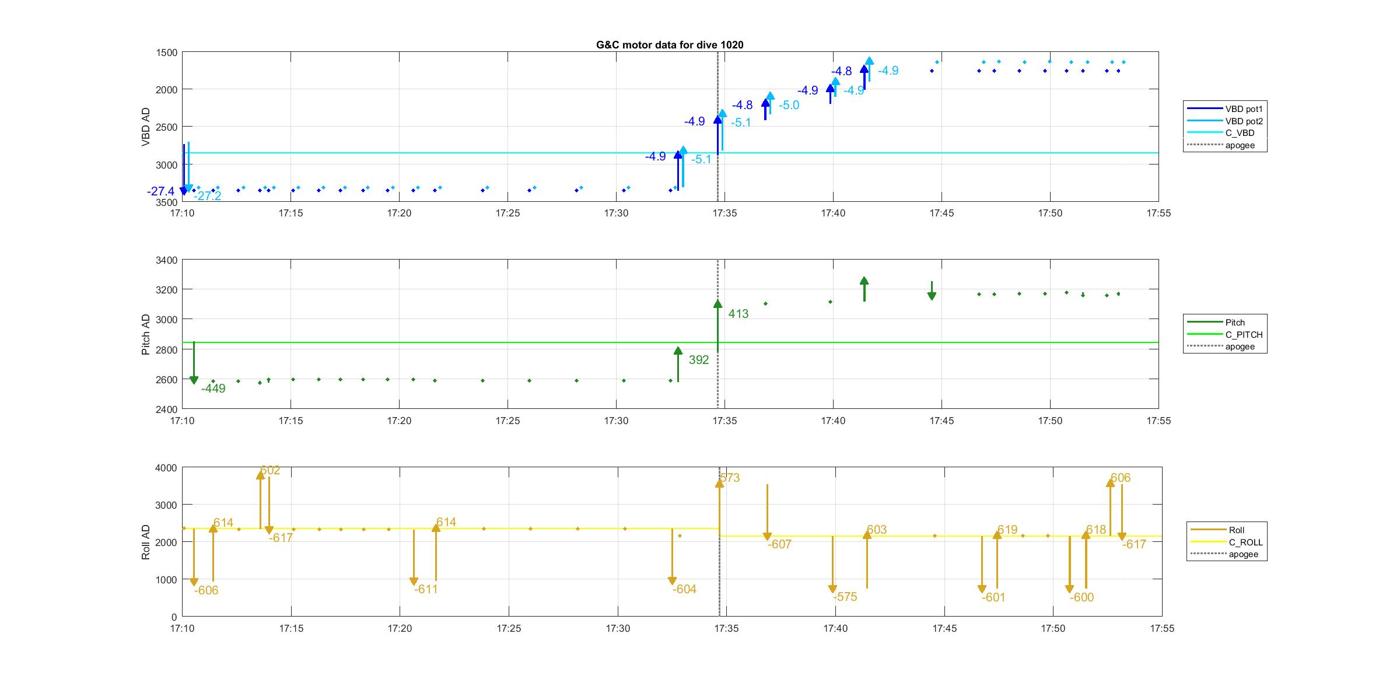Click the '4000' tick on Roll axis
The image size is (1400, 693).
coord(167,468)
